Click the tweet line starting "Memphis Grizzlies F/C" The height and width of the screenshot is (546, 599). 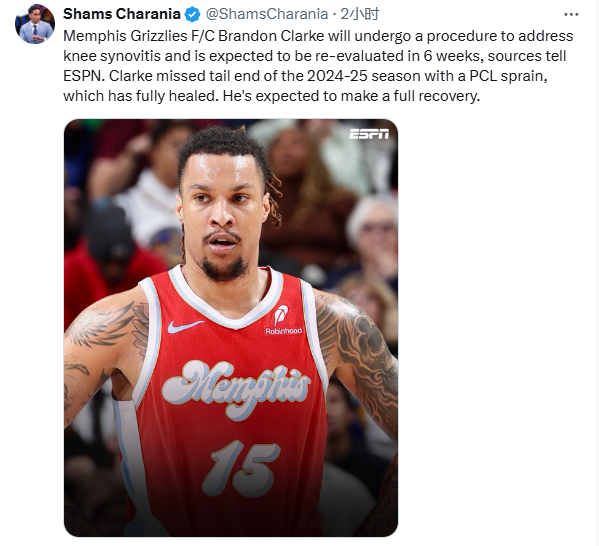click(318, 36)
